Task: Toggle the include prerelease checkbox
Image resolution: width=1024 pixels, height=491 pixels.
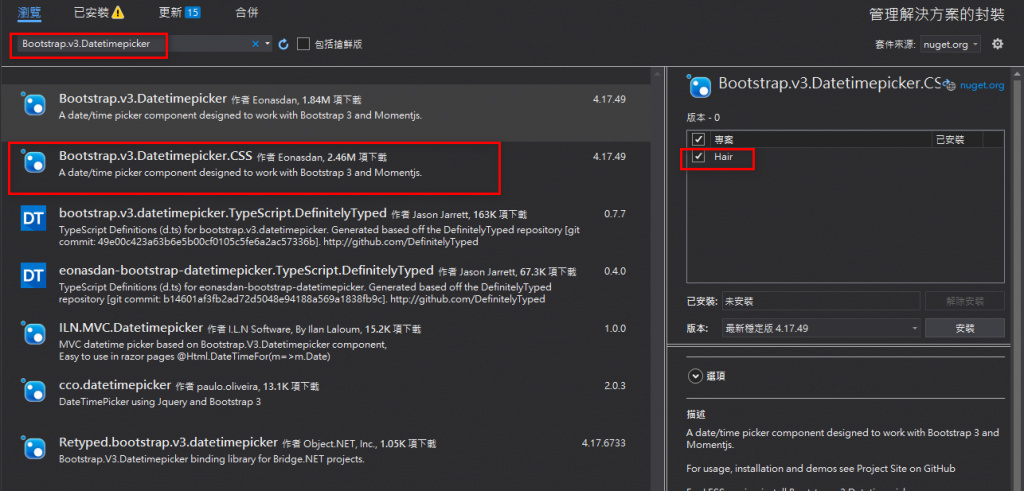Action: tap(303, 44)
